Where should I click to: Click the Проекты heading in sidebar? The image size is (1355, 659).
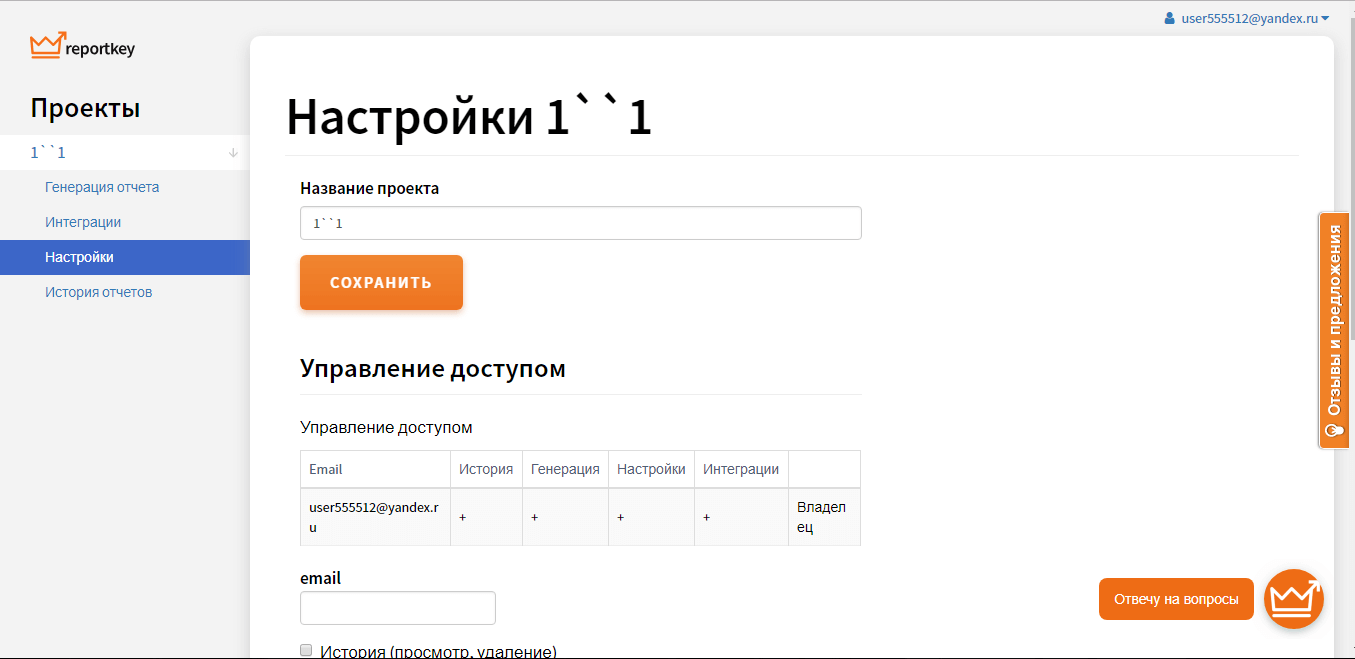point(85,108)
